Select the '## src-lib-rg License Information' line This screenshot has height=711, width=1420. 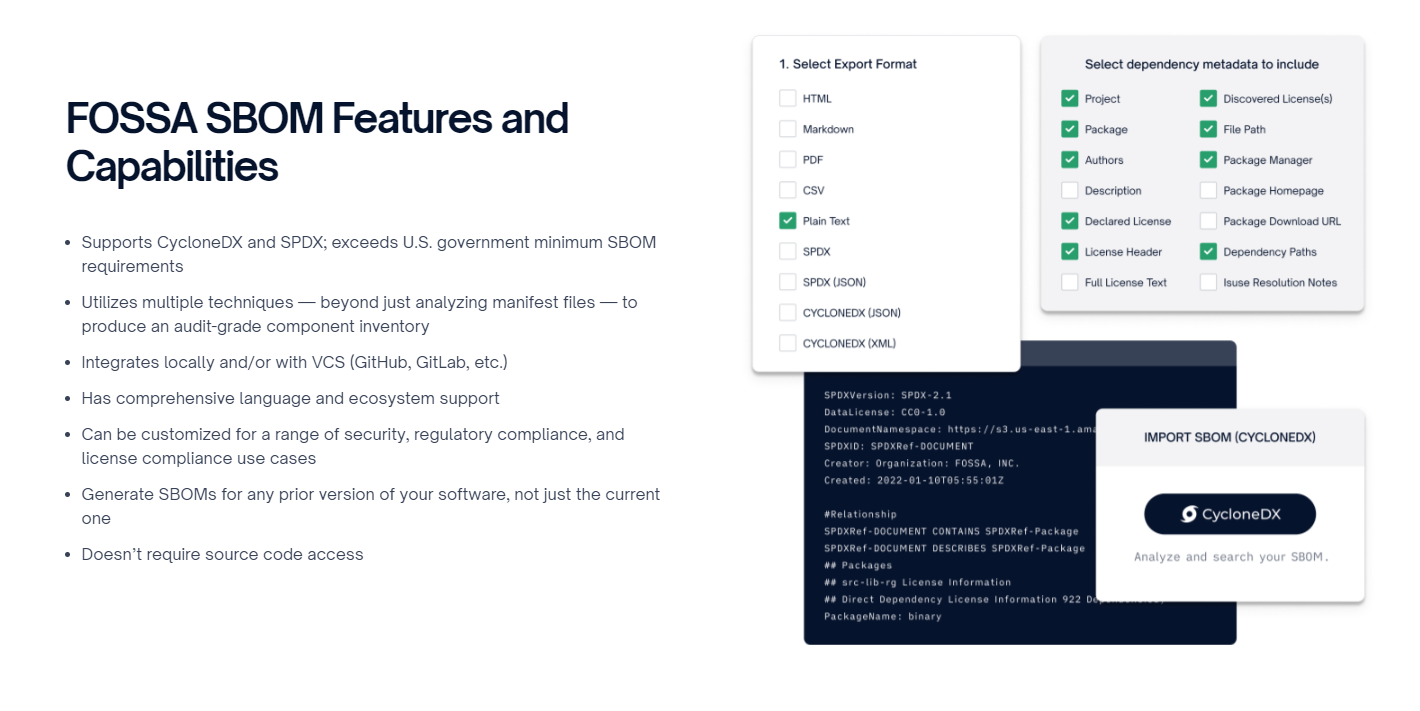click(917, 582)
